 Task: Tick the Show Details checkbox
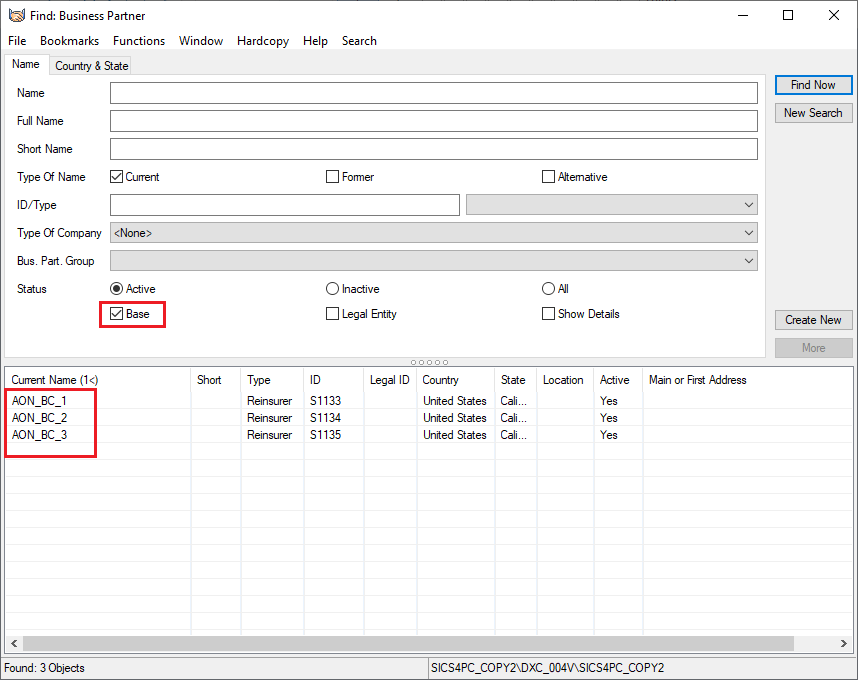[548, 314]
